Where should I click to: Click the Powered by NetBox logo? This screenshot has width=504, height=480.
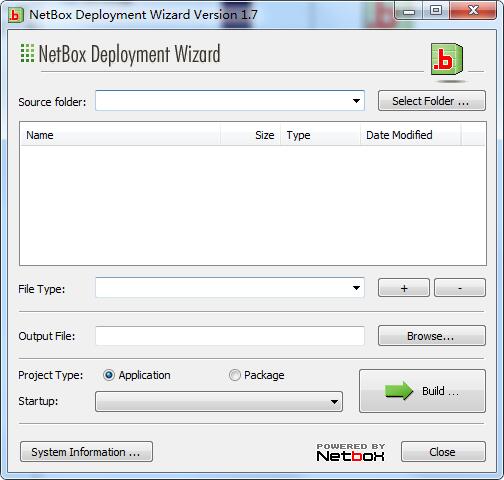coord(350,452)
